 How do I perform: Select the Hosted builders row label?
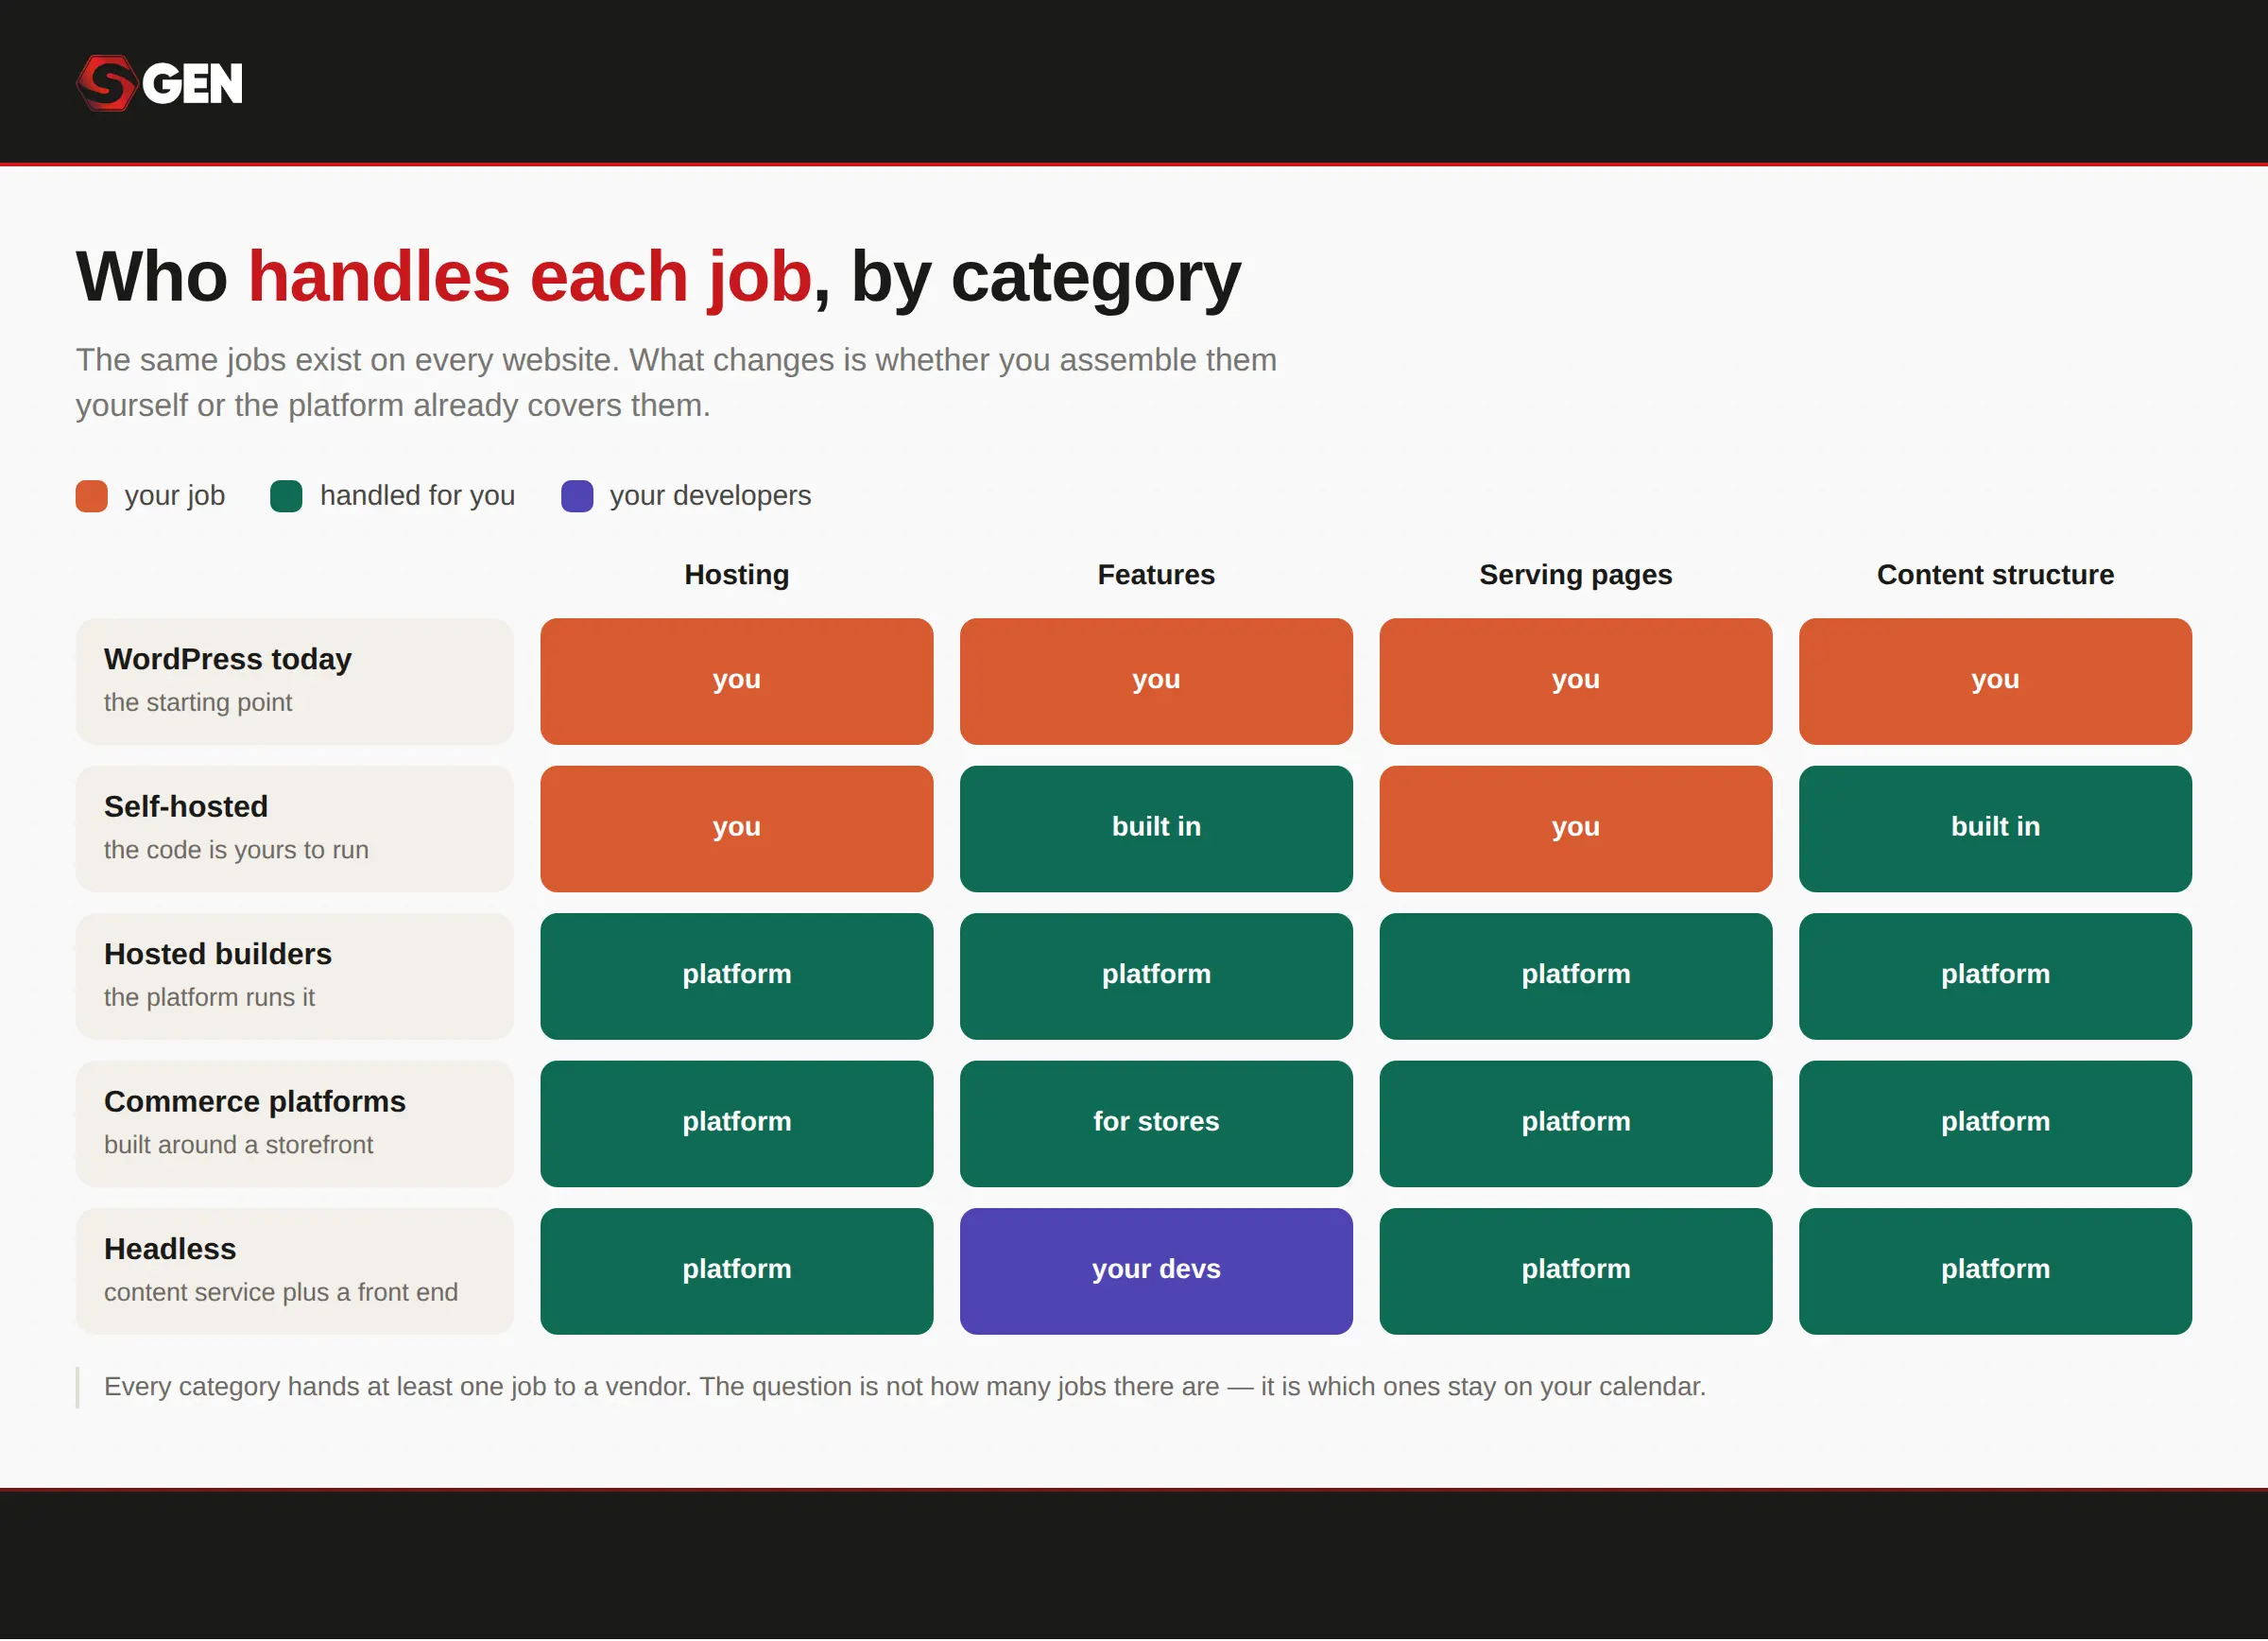[x=295, y=976]
